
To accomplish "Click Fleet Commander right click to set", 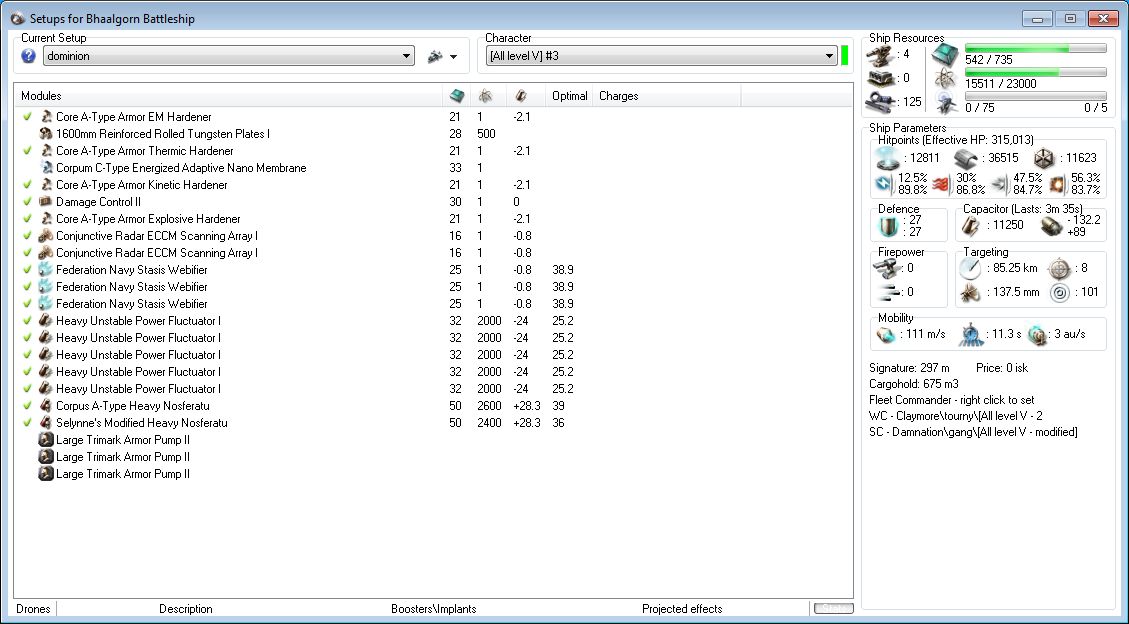I will (952, 400).
